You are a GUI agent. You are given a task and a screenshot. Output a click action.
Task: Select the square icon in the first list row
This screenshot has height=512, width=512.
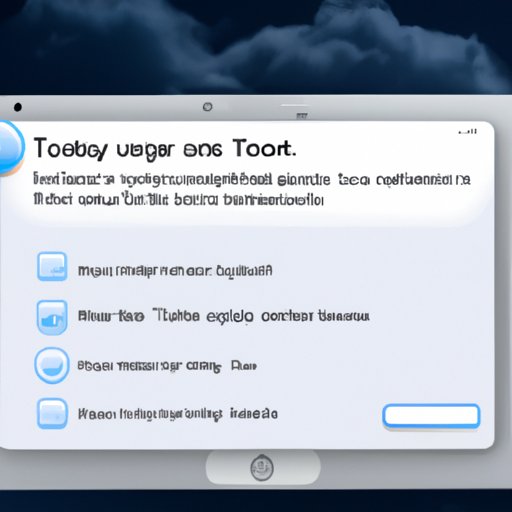(x=52, y=267)
